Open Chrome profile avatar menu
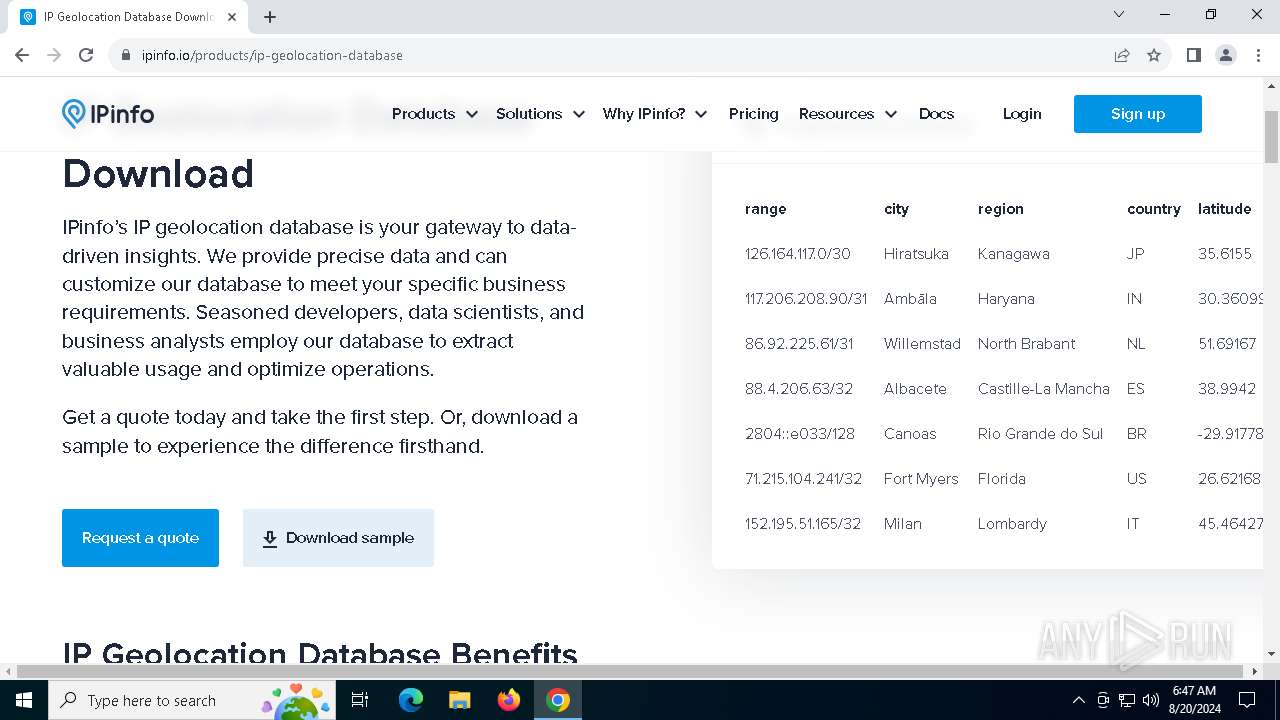The height and width of the screenshot is (720, 1280). [x=1226, y=55]
